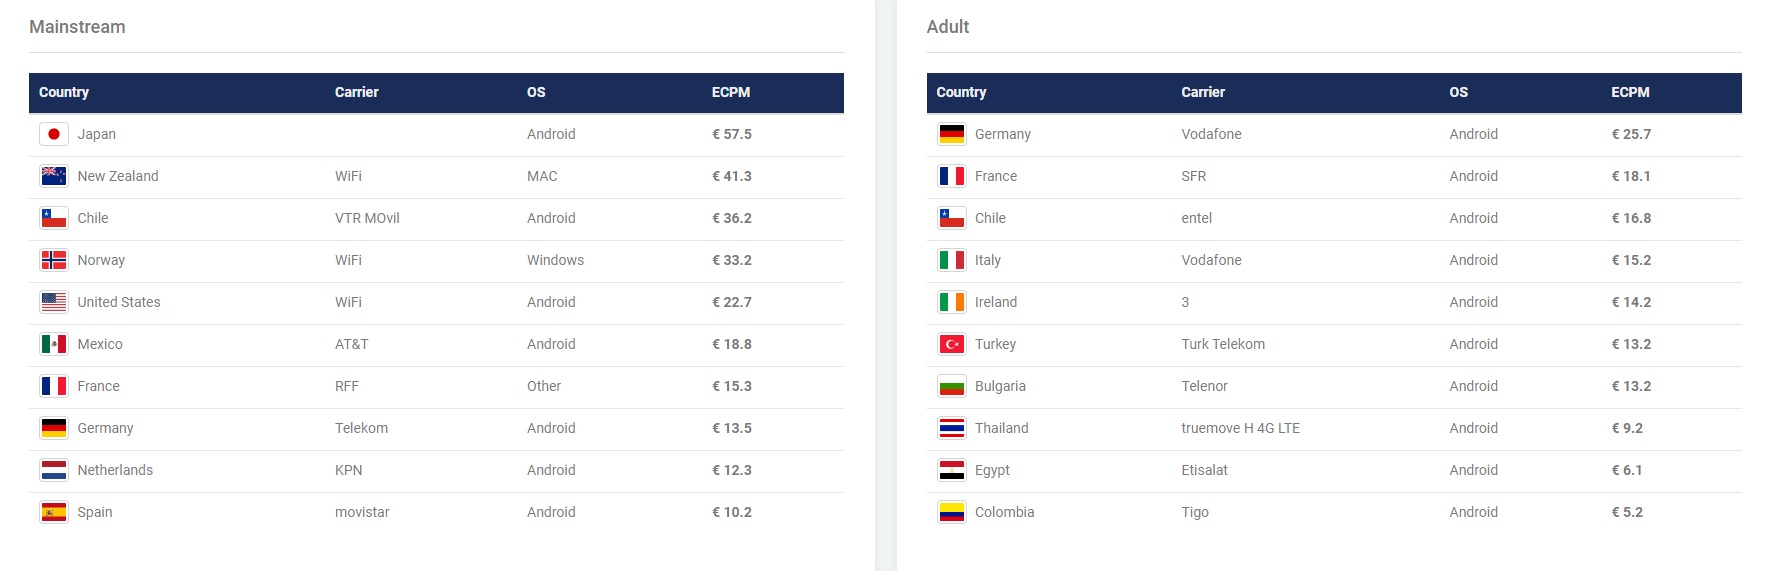Select the Mexico flag icon
This screenshot has height=571, width=1769.
pyautogui.click(x=54, y=344)
